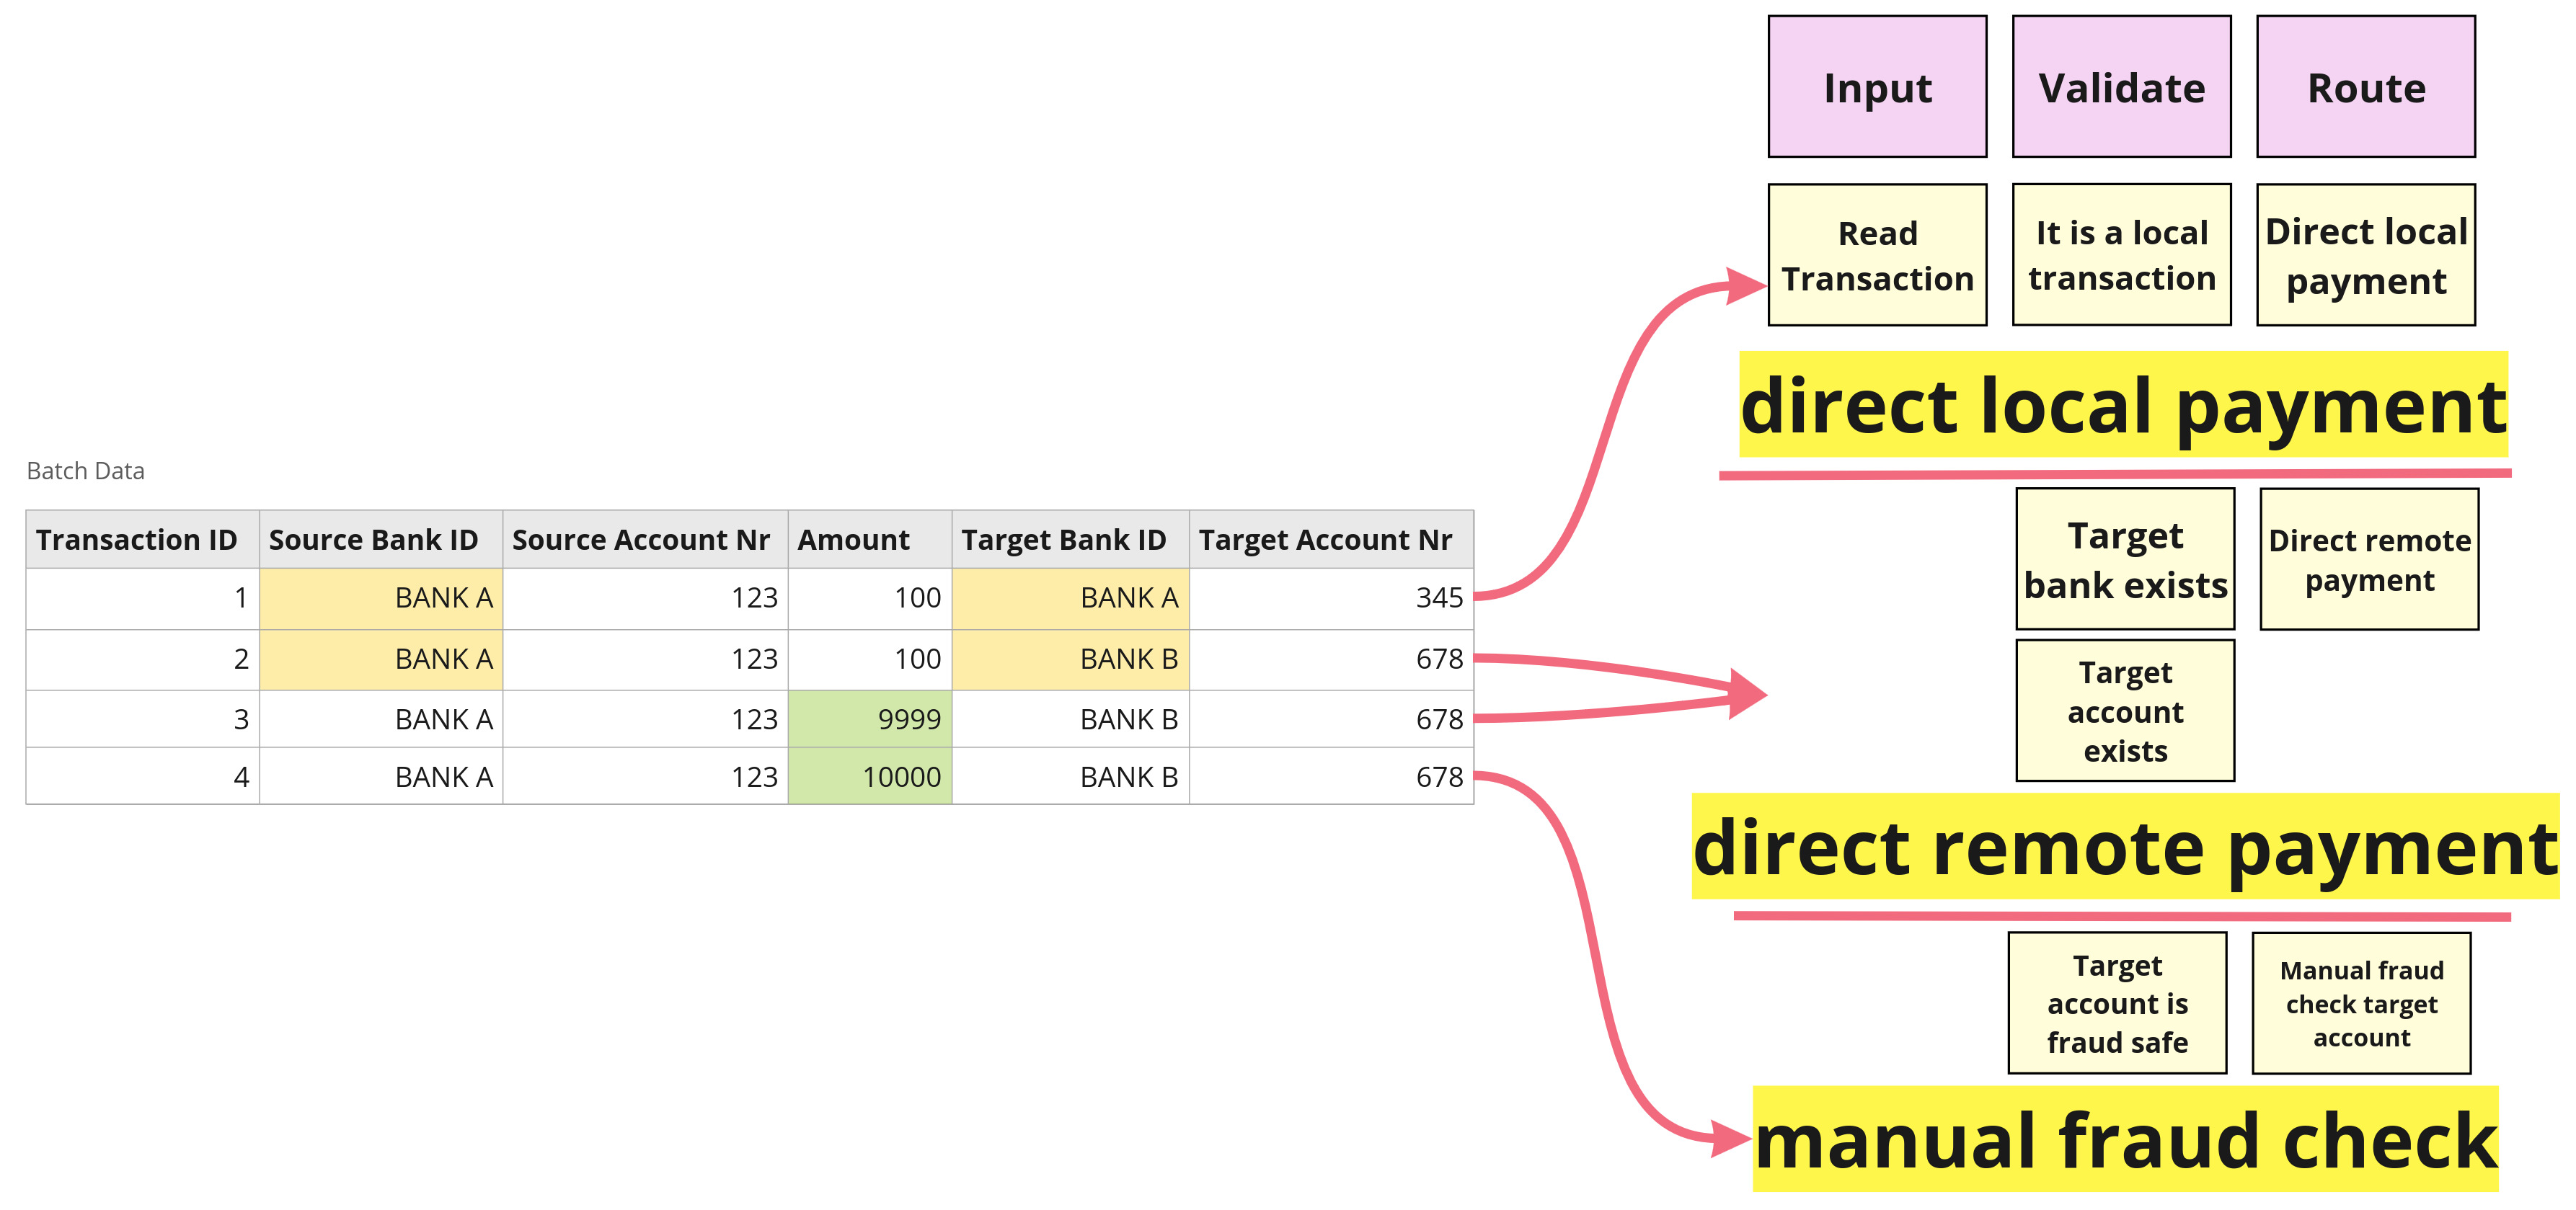Click the Target bank exists note

(x=2125, y=559)
